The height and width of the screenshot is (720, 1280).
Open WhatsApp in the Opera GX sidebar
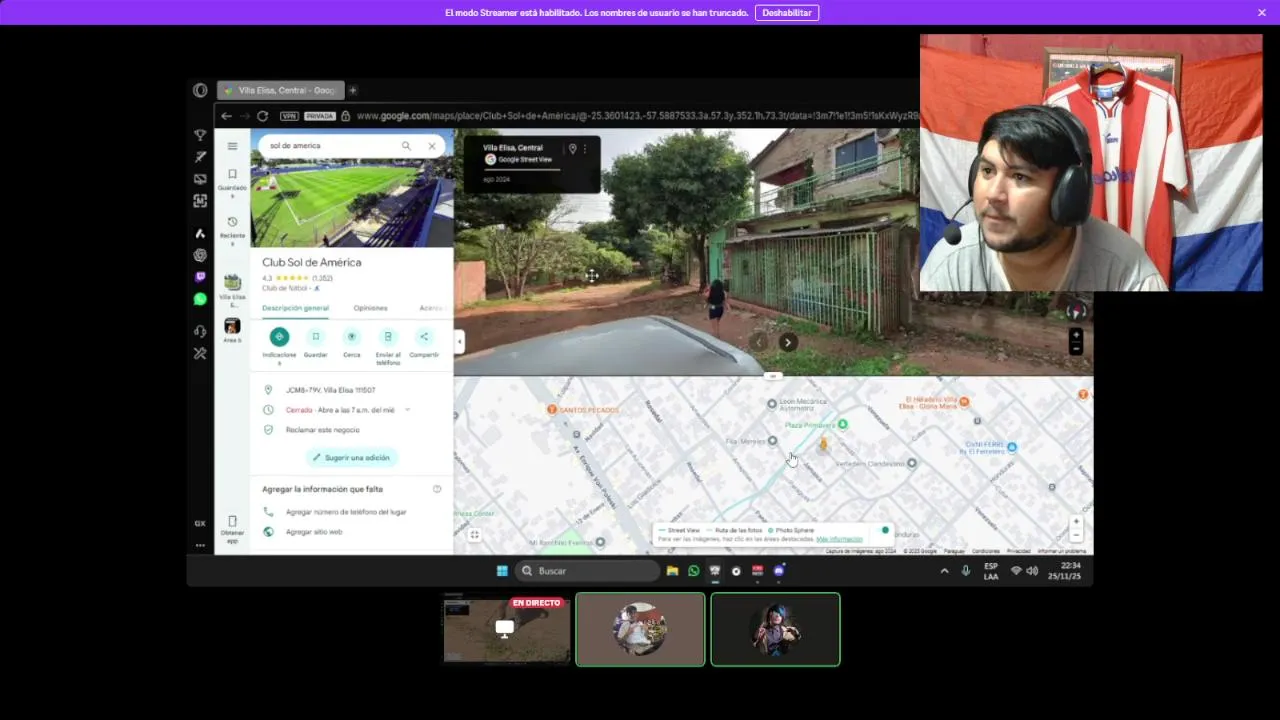[x=200, y=299]
